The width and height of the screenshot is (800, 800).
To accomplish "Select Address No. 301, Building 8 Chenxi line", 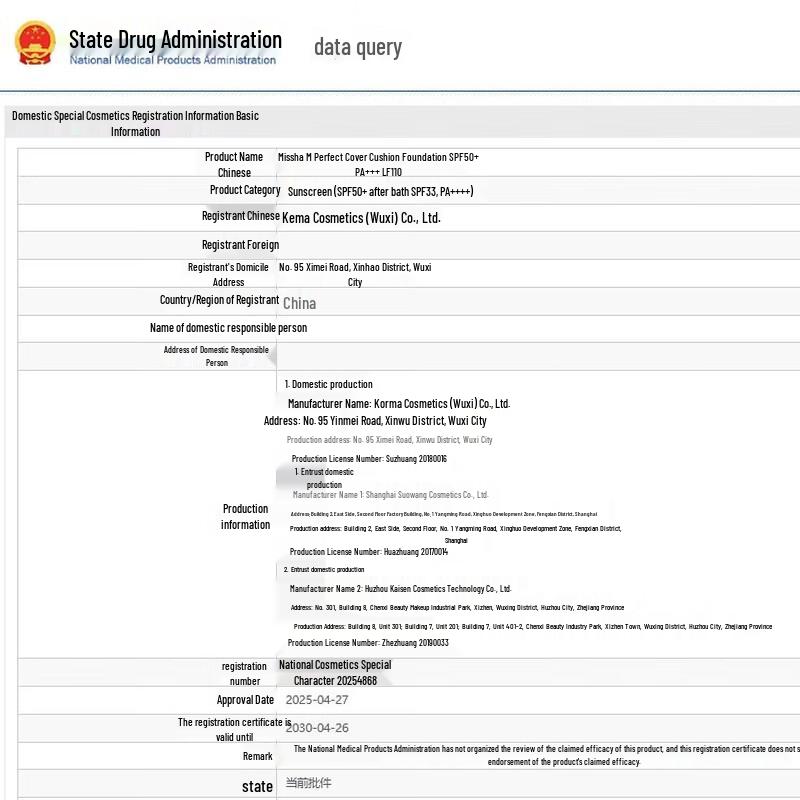I will (457, 608).
